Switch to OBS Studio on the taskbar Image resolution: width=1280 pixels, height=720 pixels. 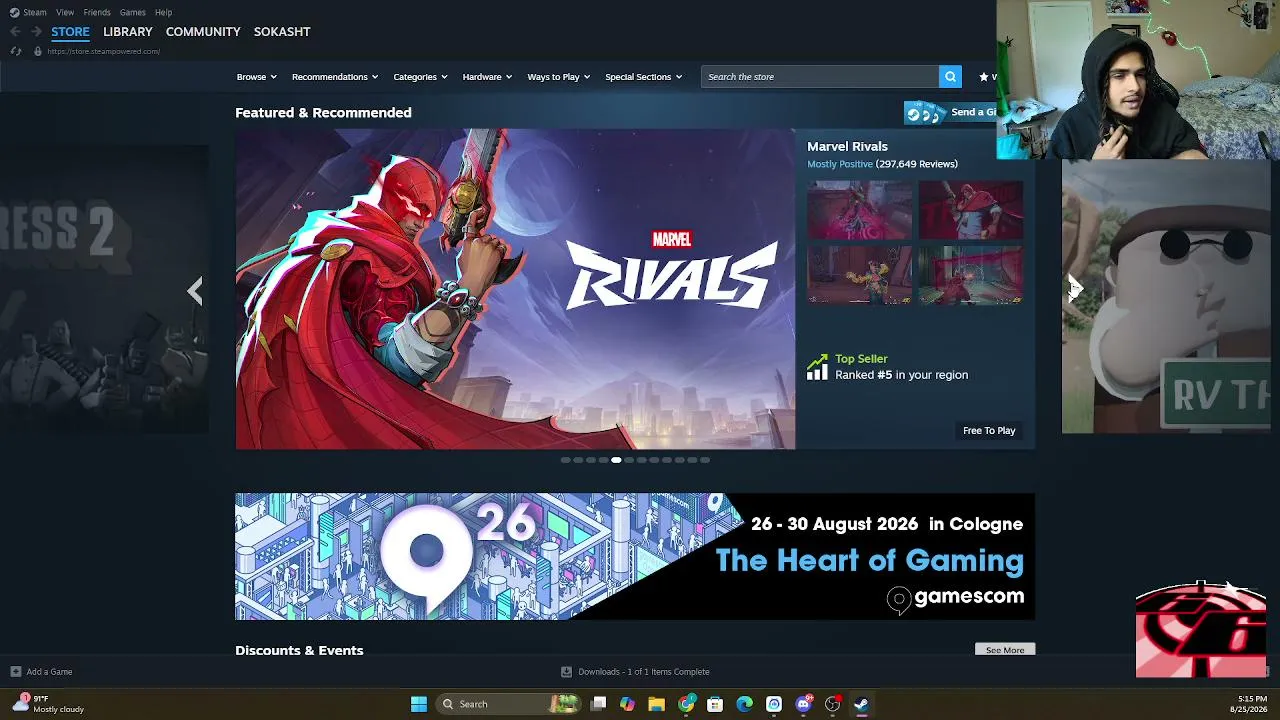[x=832, y=704]
